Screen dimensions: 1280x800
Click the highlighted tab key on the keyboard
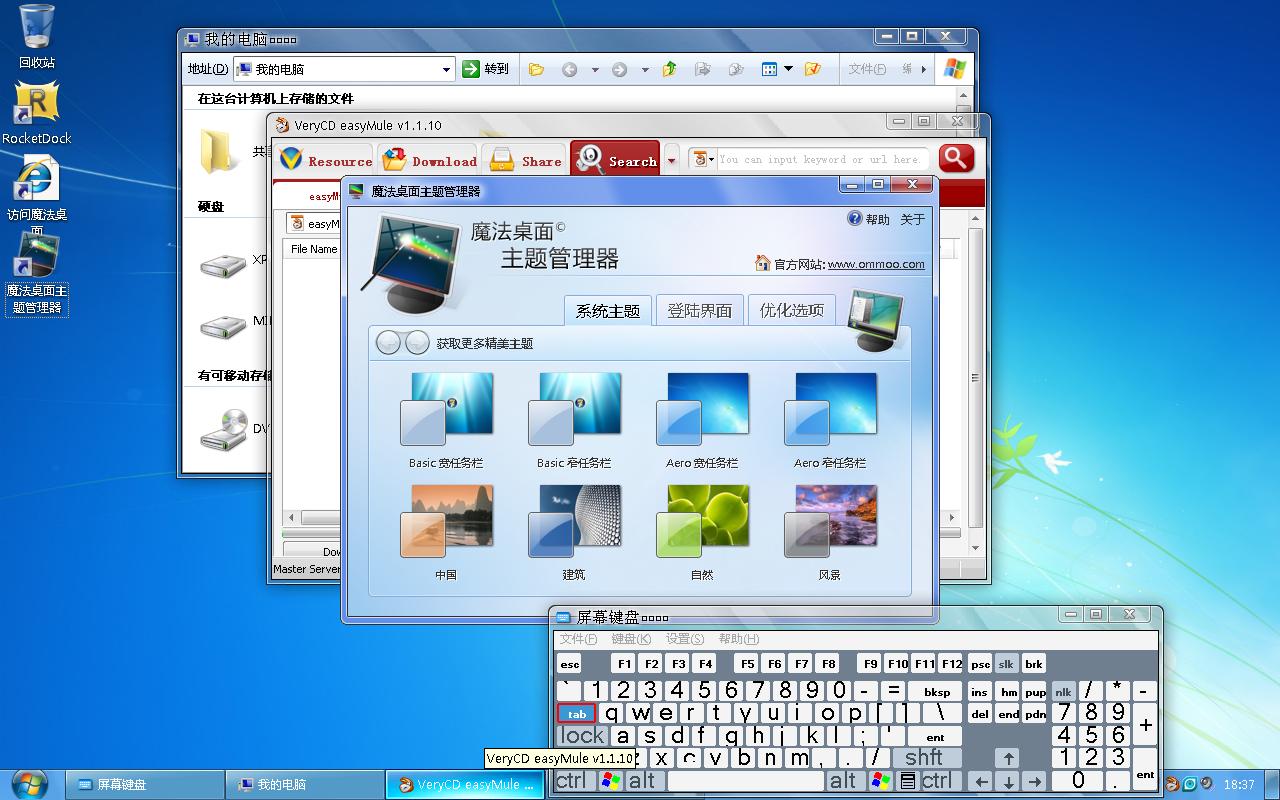tap(577, 714)
